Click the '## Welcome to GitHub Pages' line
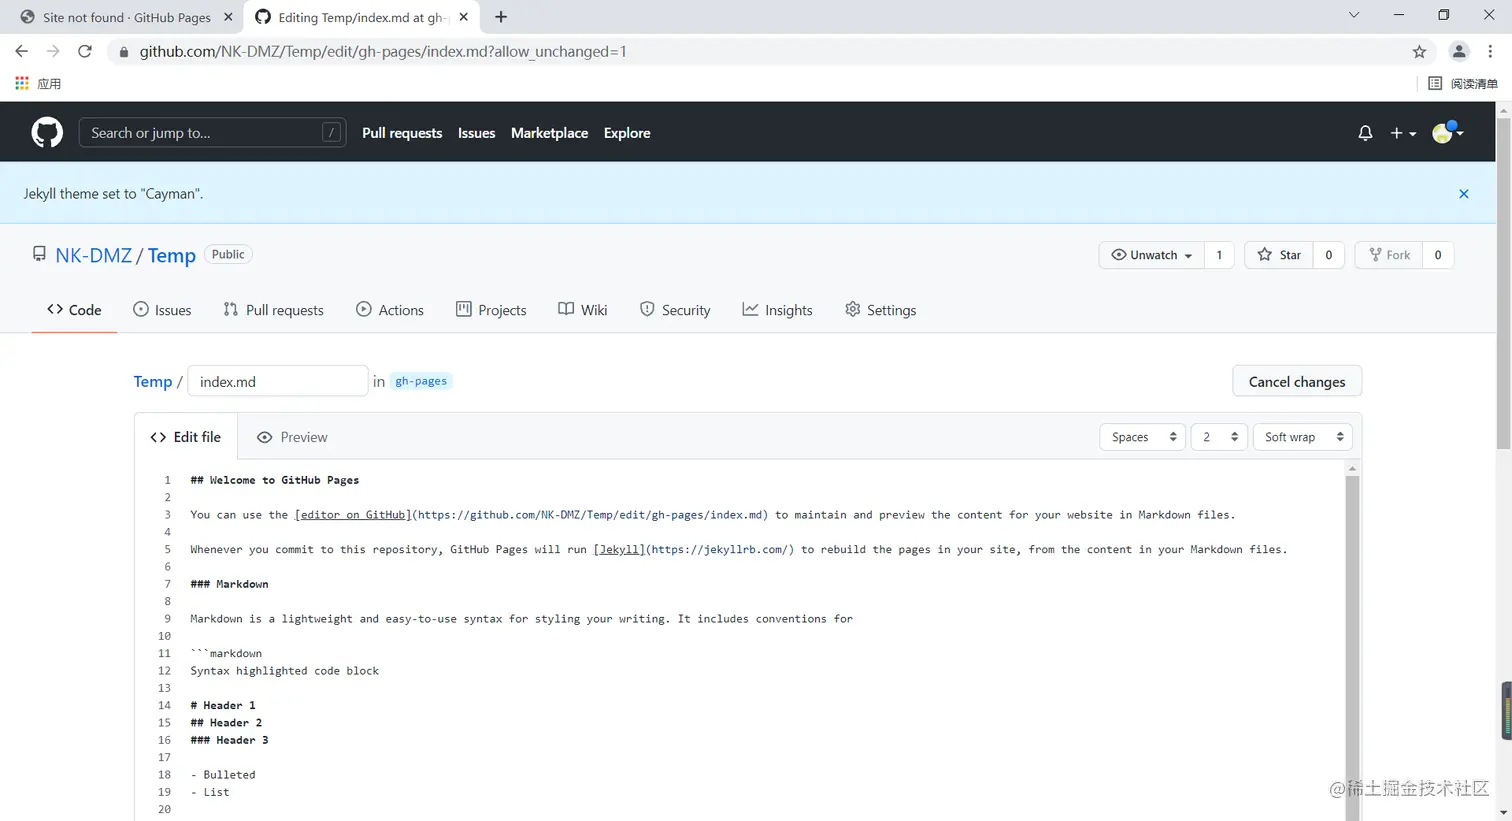The image size is (1512, 821). (x=274, y=480)
